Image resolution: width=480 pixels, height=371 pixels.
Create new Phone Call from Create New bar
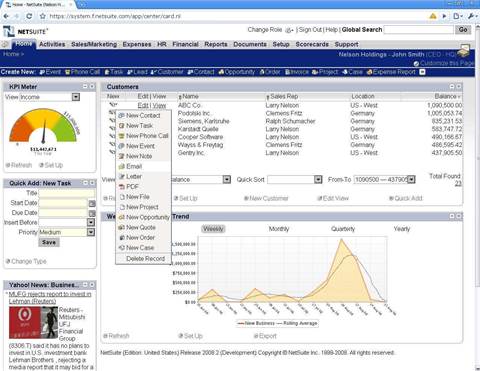pos(82,72)
